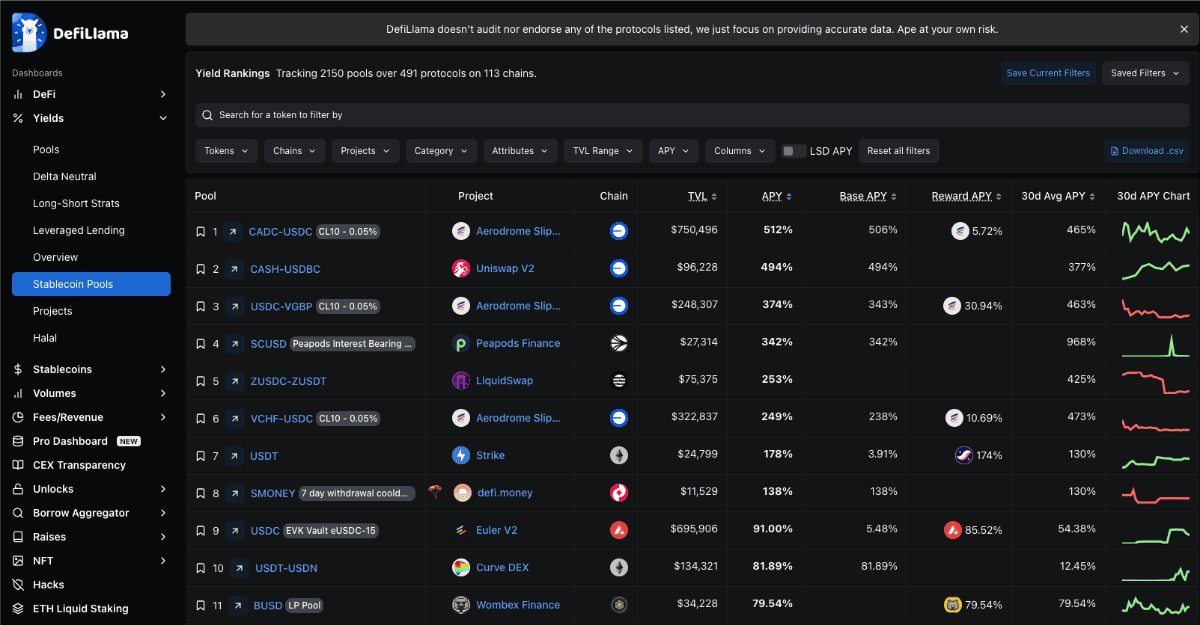Dismiss the disclaimer banner
Image resolution: width=1200 pixels, height=625 pixels.
coord(1184,30)
